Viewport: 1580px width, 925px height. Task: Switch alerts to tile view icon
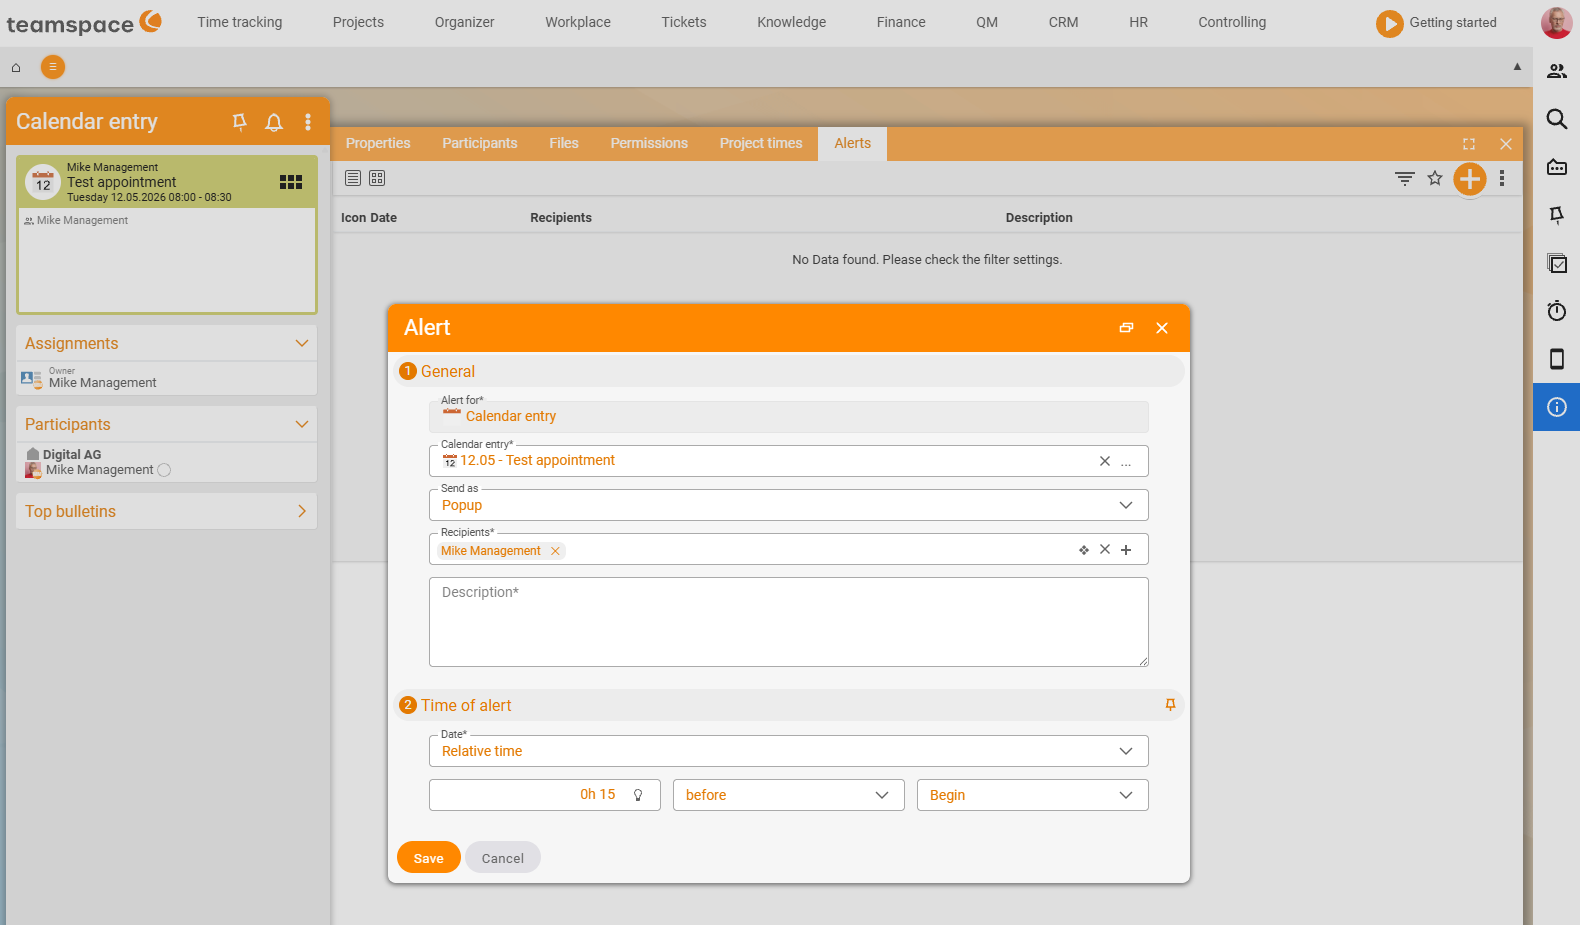(377, 178)
